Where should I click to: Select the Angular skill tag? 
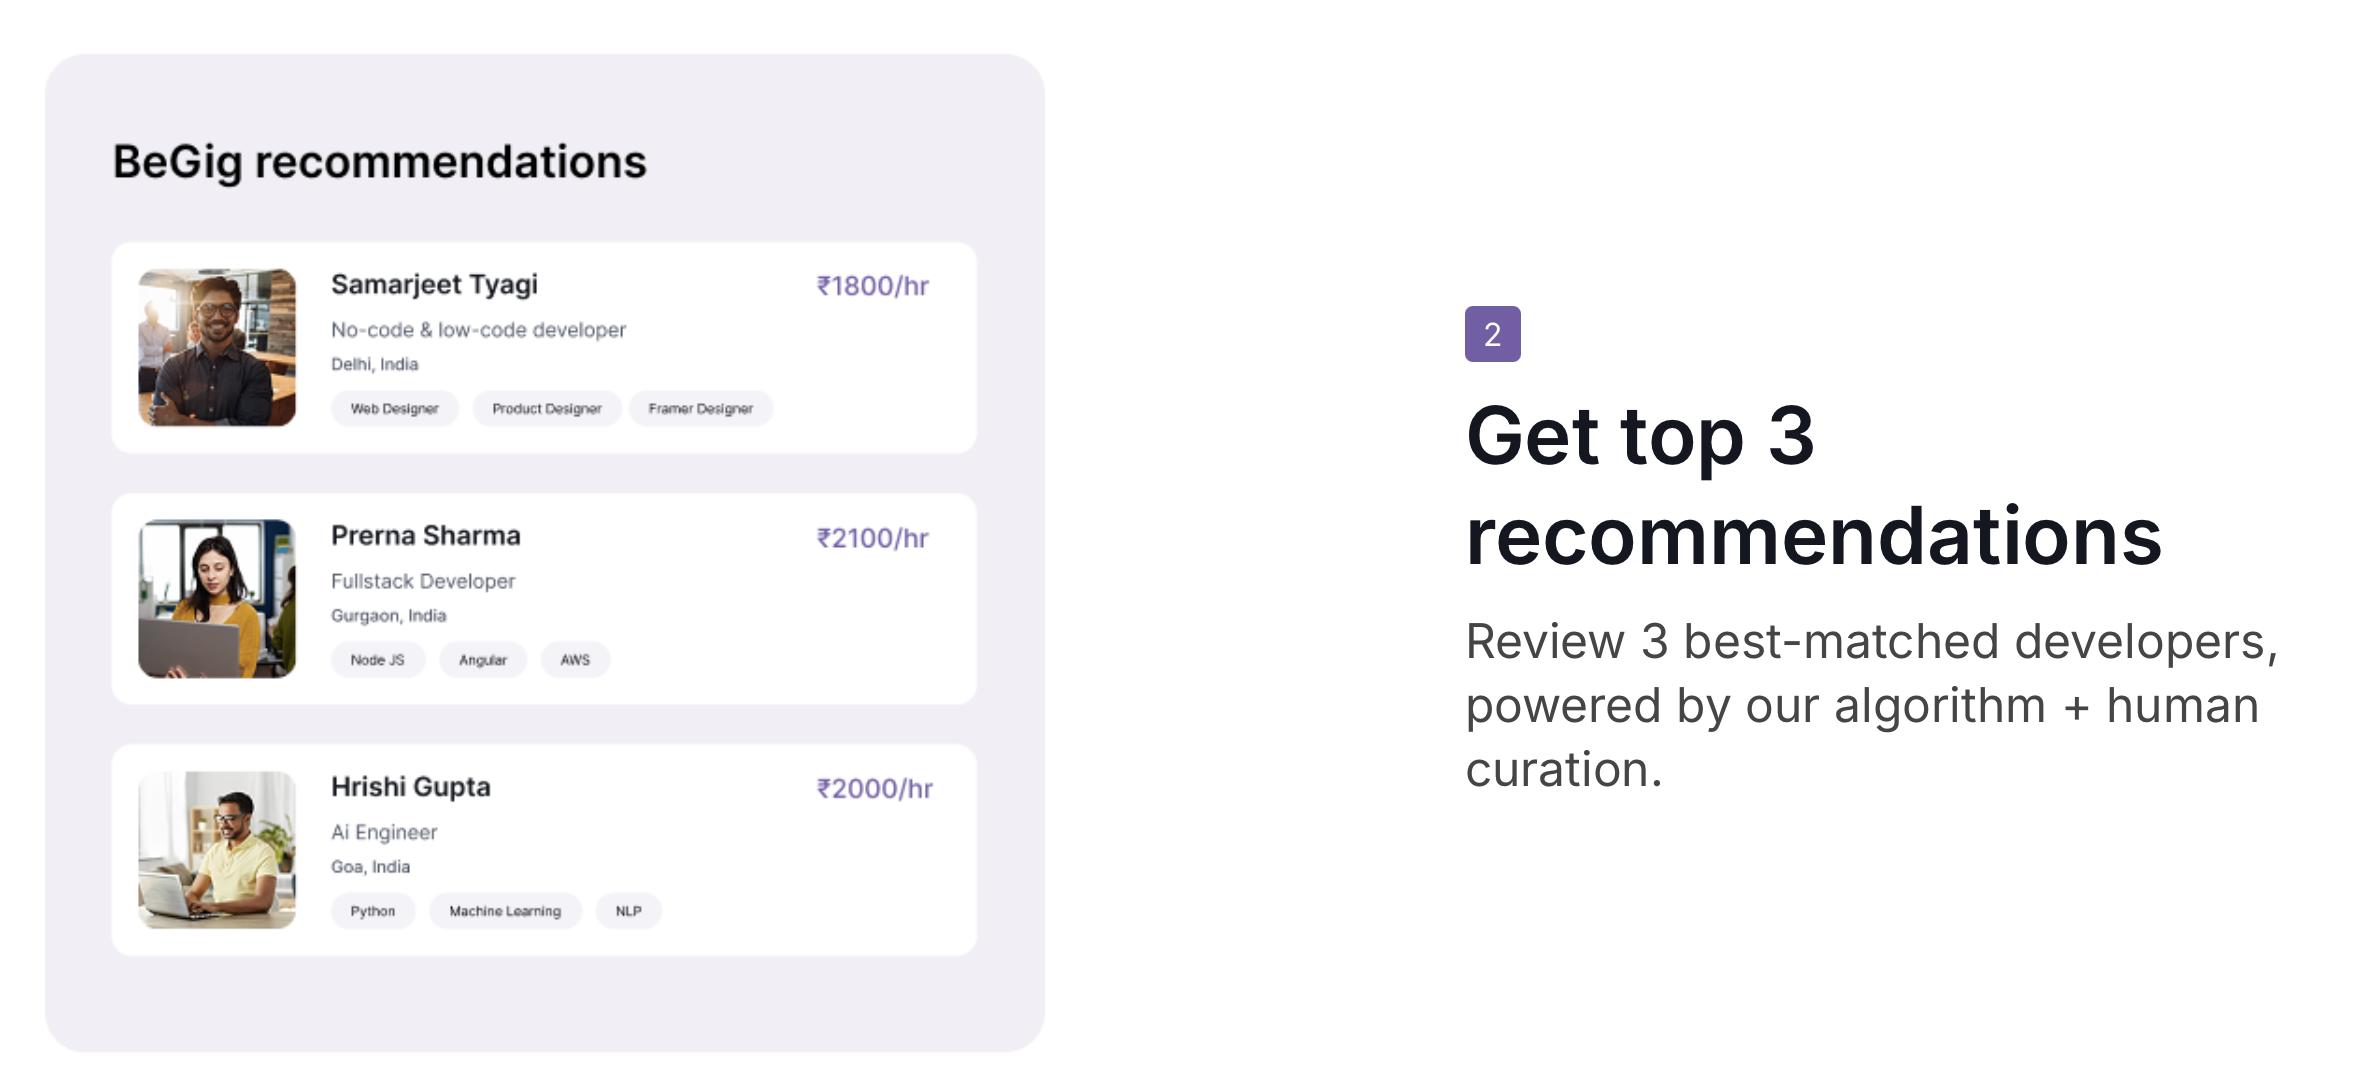(x=482, y=660)
